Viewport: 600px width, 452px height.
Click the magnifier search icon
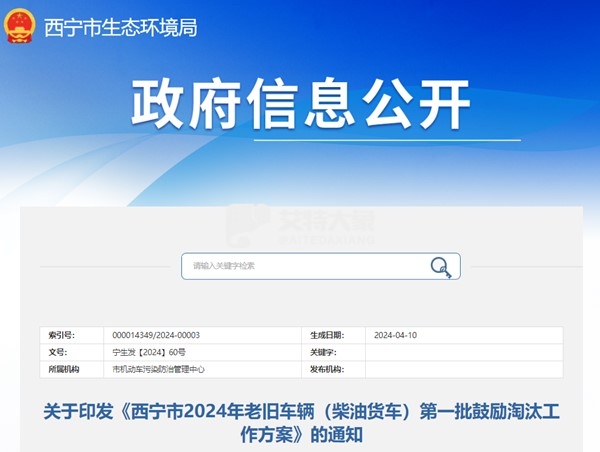pyautogui.click(x=440, y=266)
